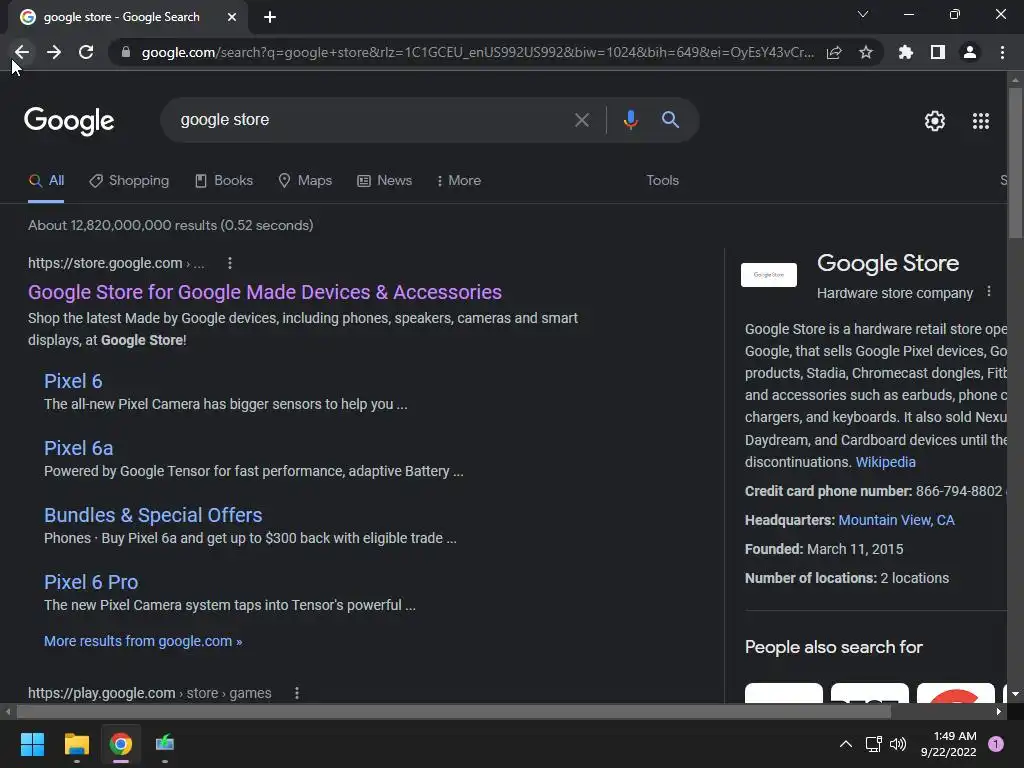Open the tab search chevron
This screenshot has height=768, width=1024.
[x=863, y=14]
